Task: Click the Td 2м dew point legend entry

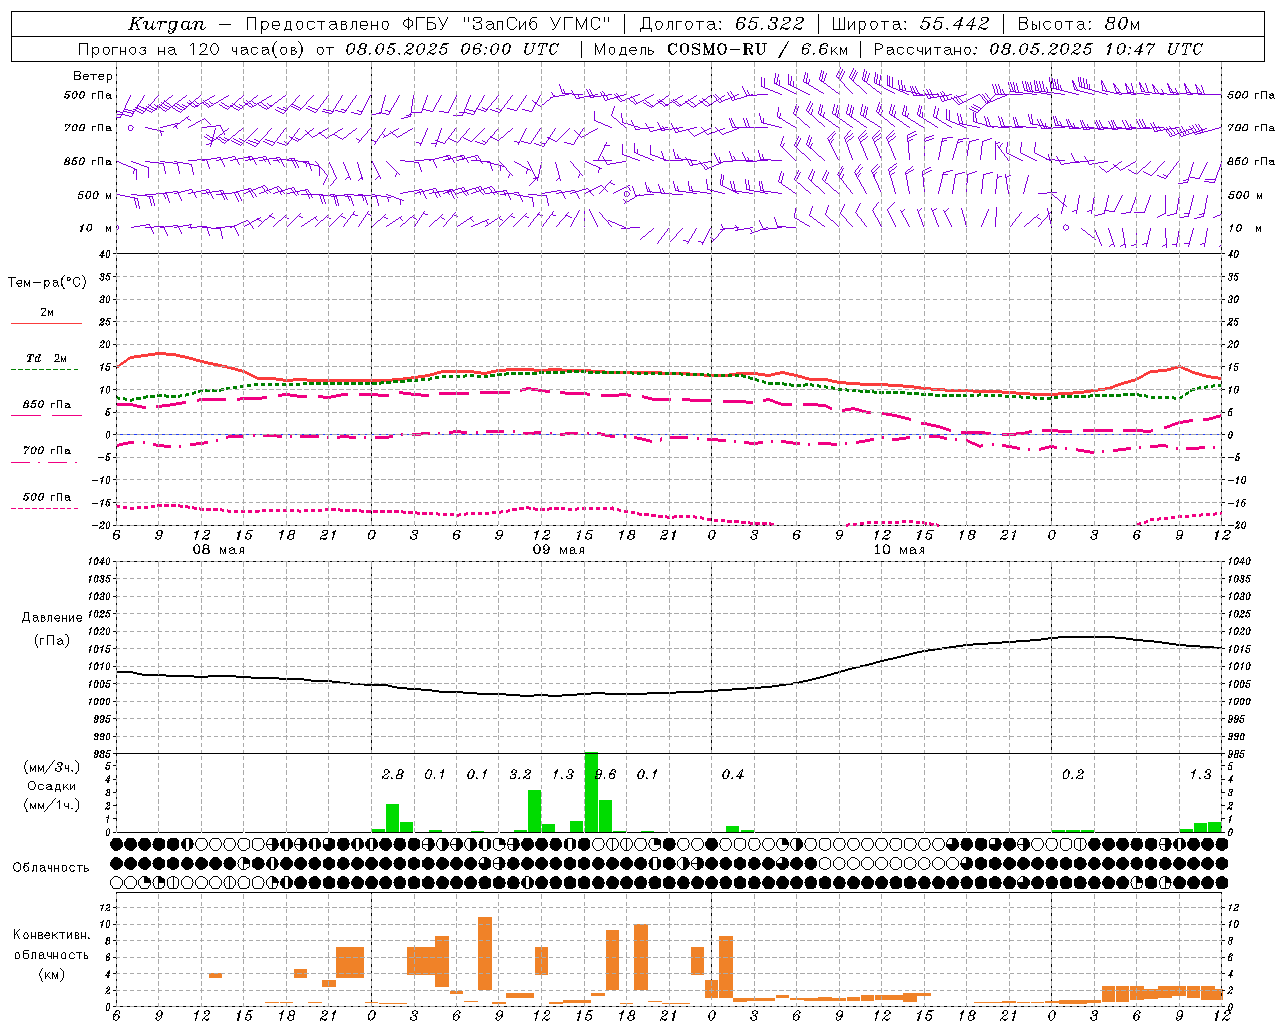Action: 47,358
